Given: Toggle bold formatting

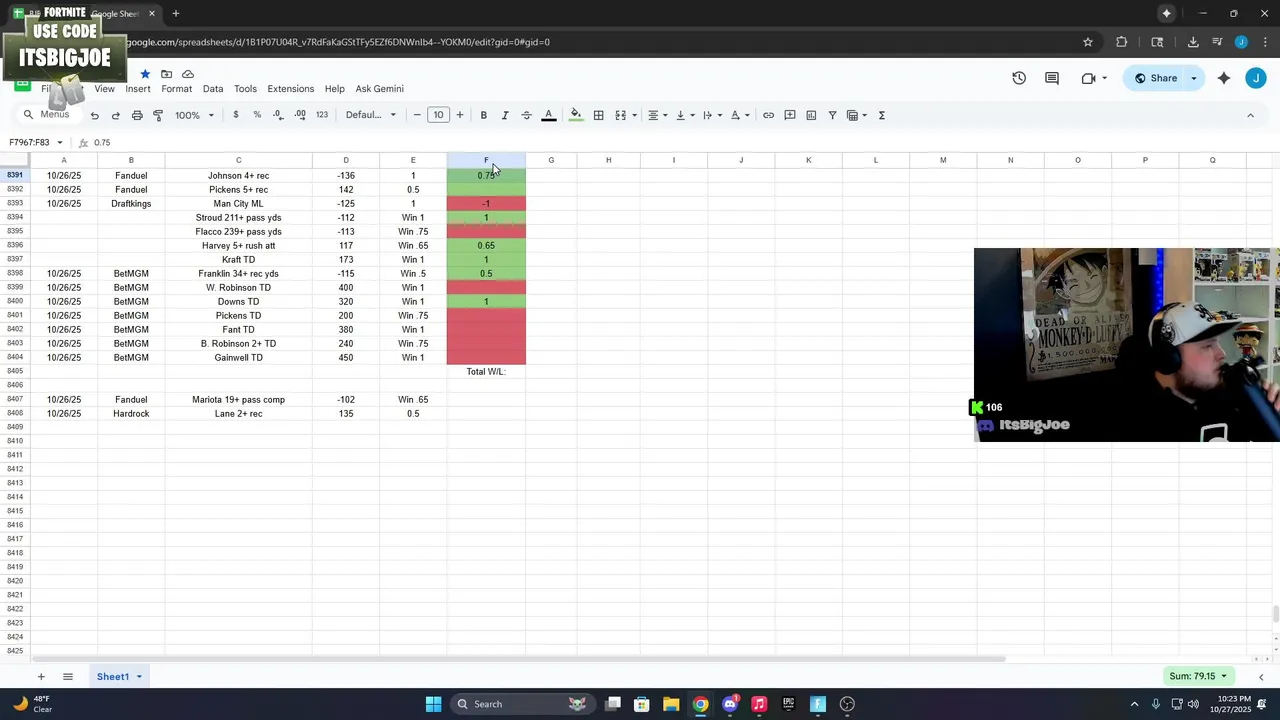Looking at the screenshot, I should point(483,115).
